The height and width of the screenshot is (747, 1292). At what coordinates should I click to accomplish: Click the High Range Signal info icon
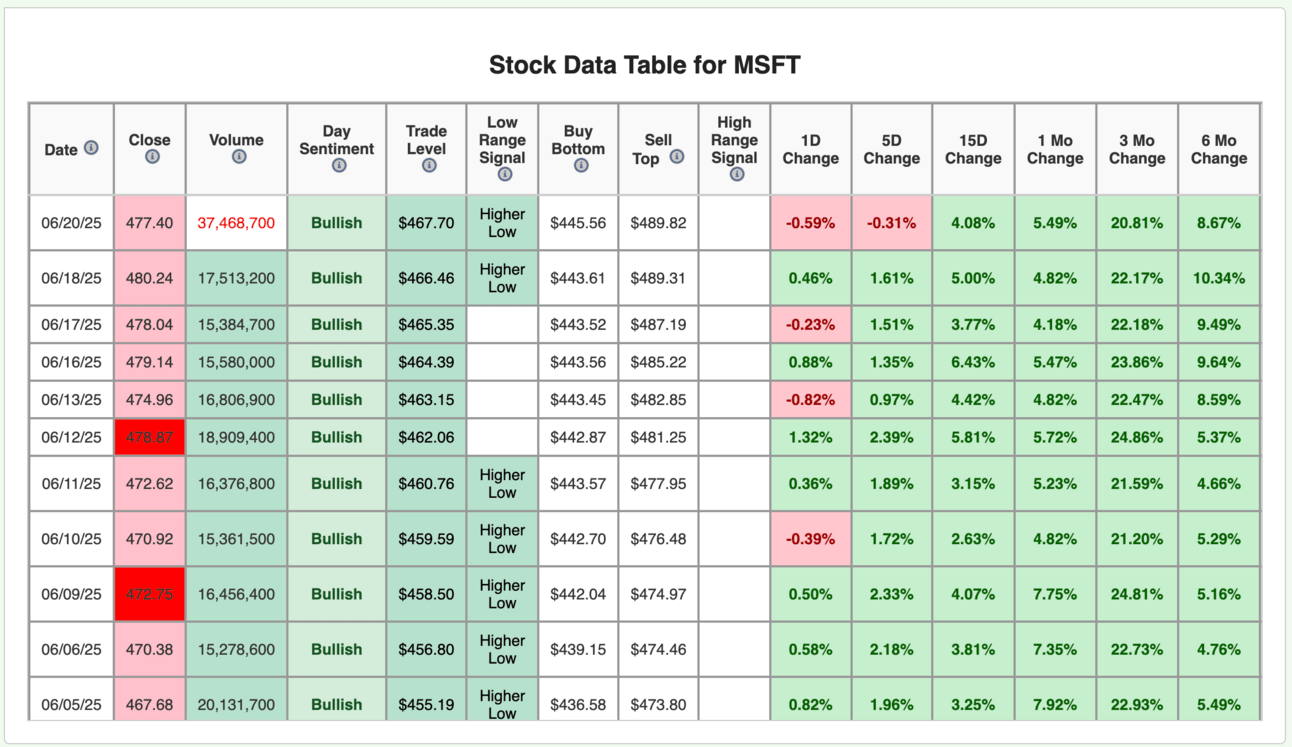pyautogui.click(x=737, y=174)
